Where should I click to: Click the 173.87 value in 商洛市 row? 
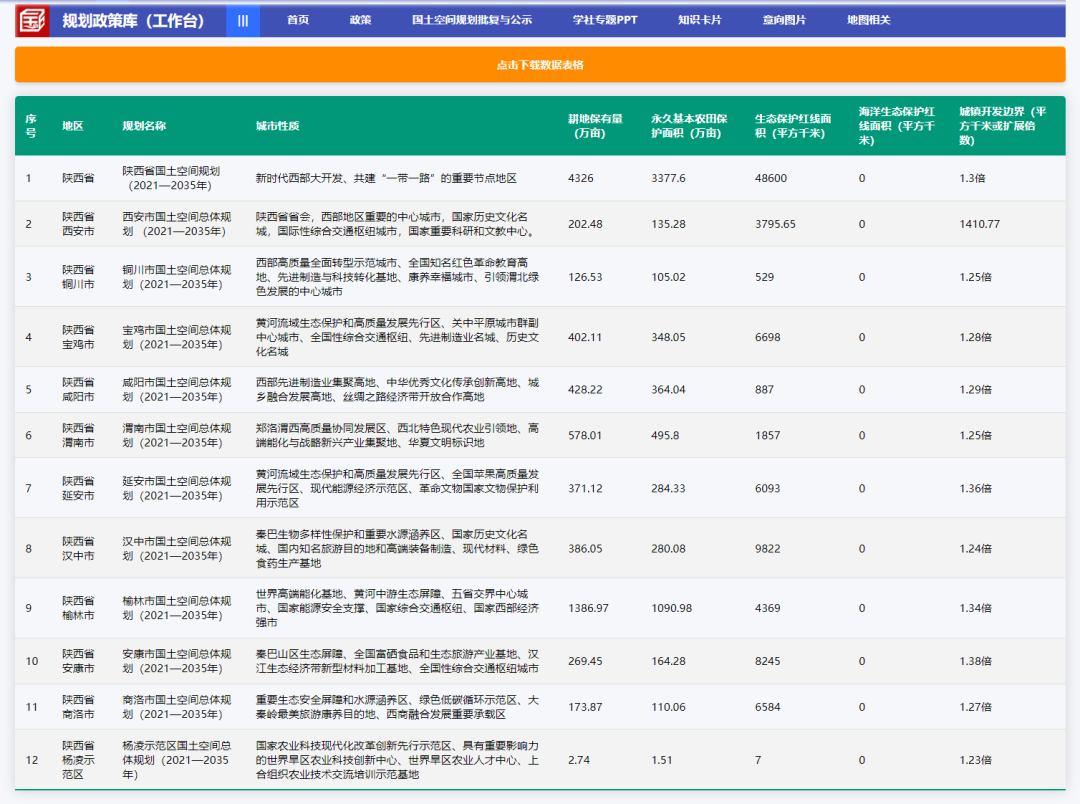point(585,707)
